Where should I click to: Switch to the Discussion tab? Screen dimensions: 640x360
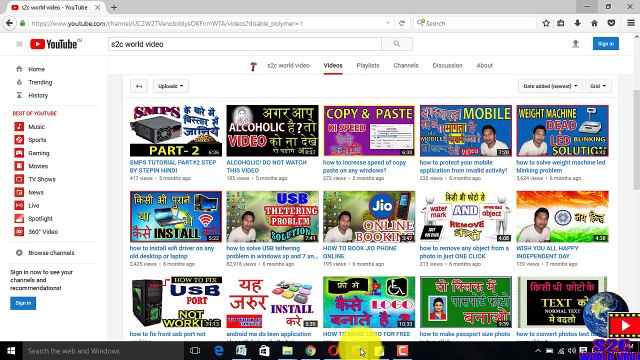[447, 65]
